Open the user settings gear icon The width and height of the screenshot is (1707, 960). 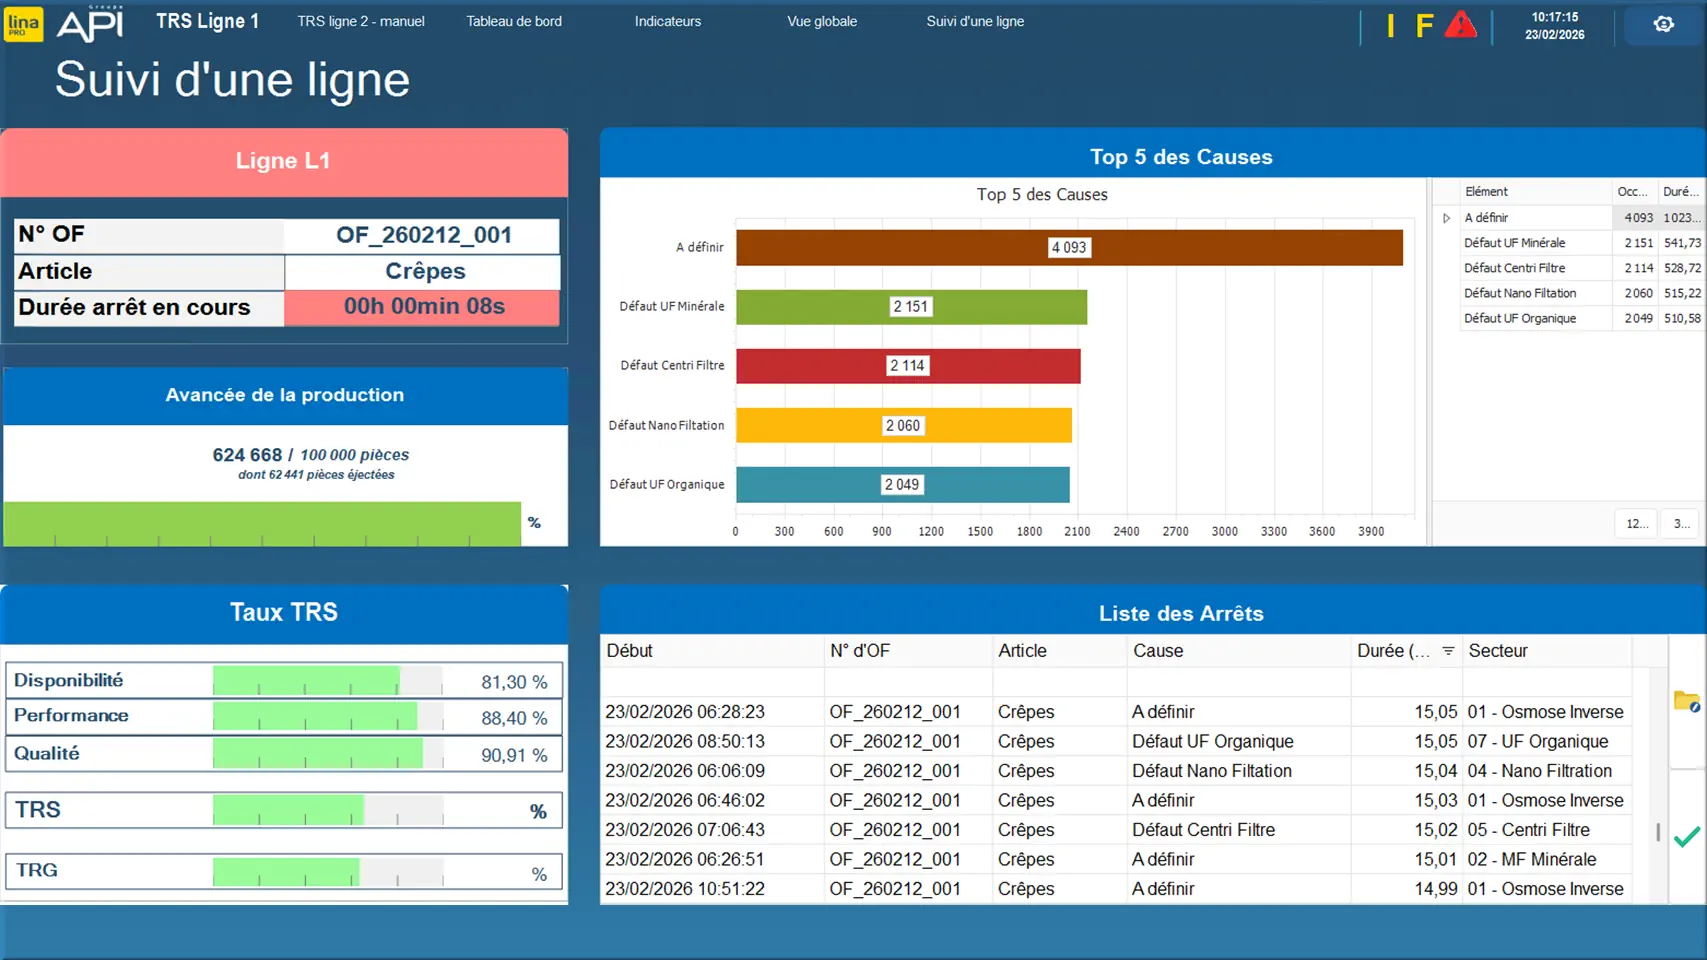[x=1663, y=25]
